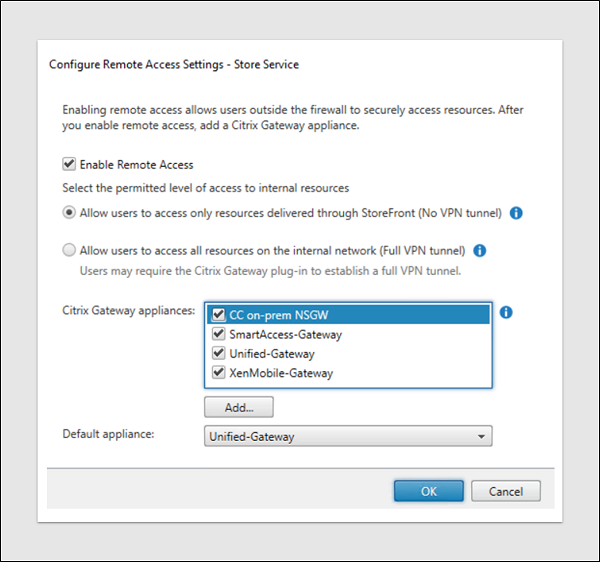Click the Cancel button
The image size is (600, 562).
point(506,491)
